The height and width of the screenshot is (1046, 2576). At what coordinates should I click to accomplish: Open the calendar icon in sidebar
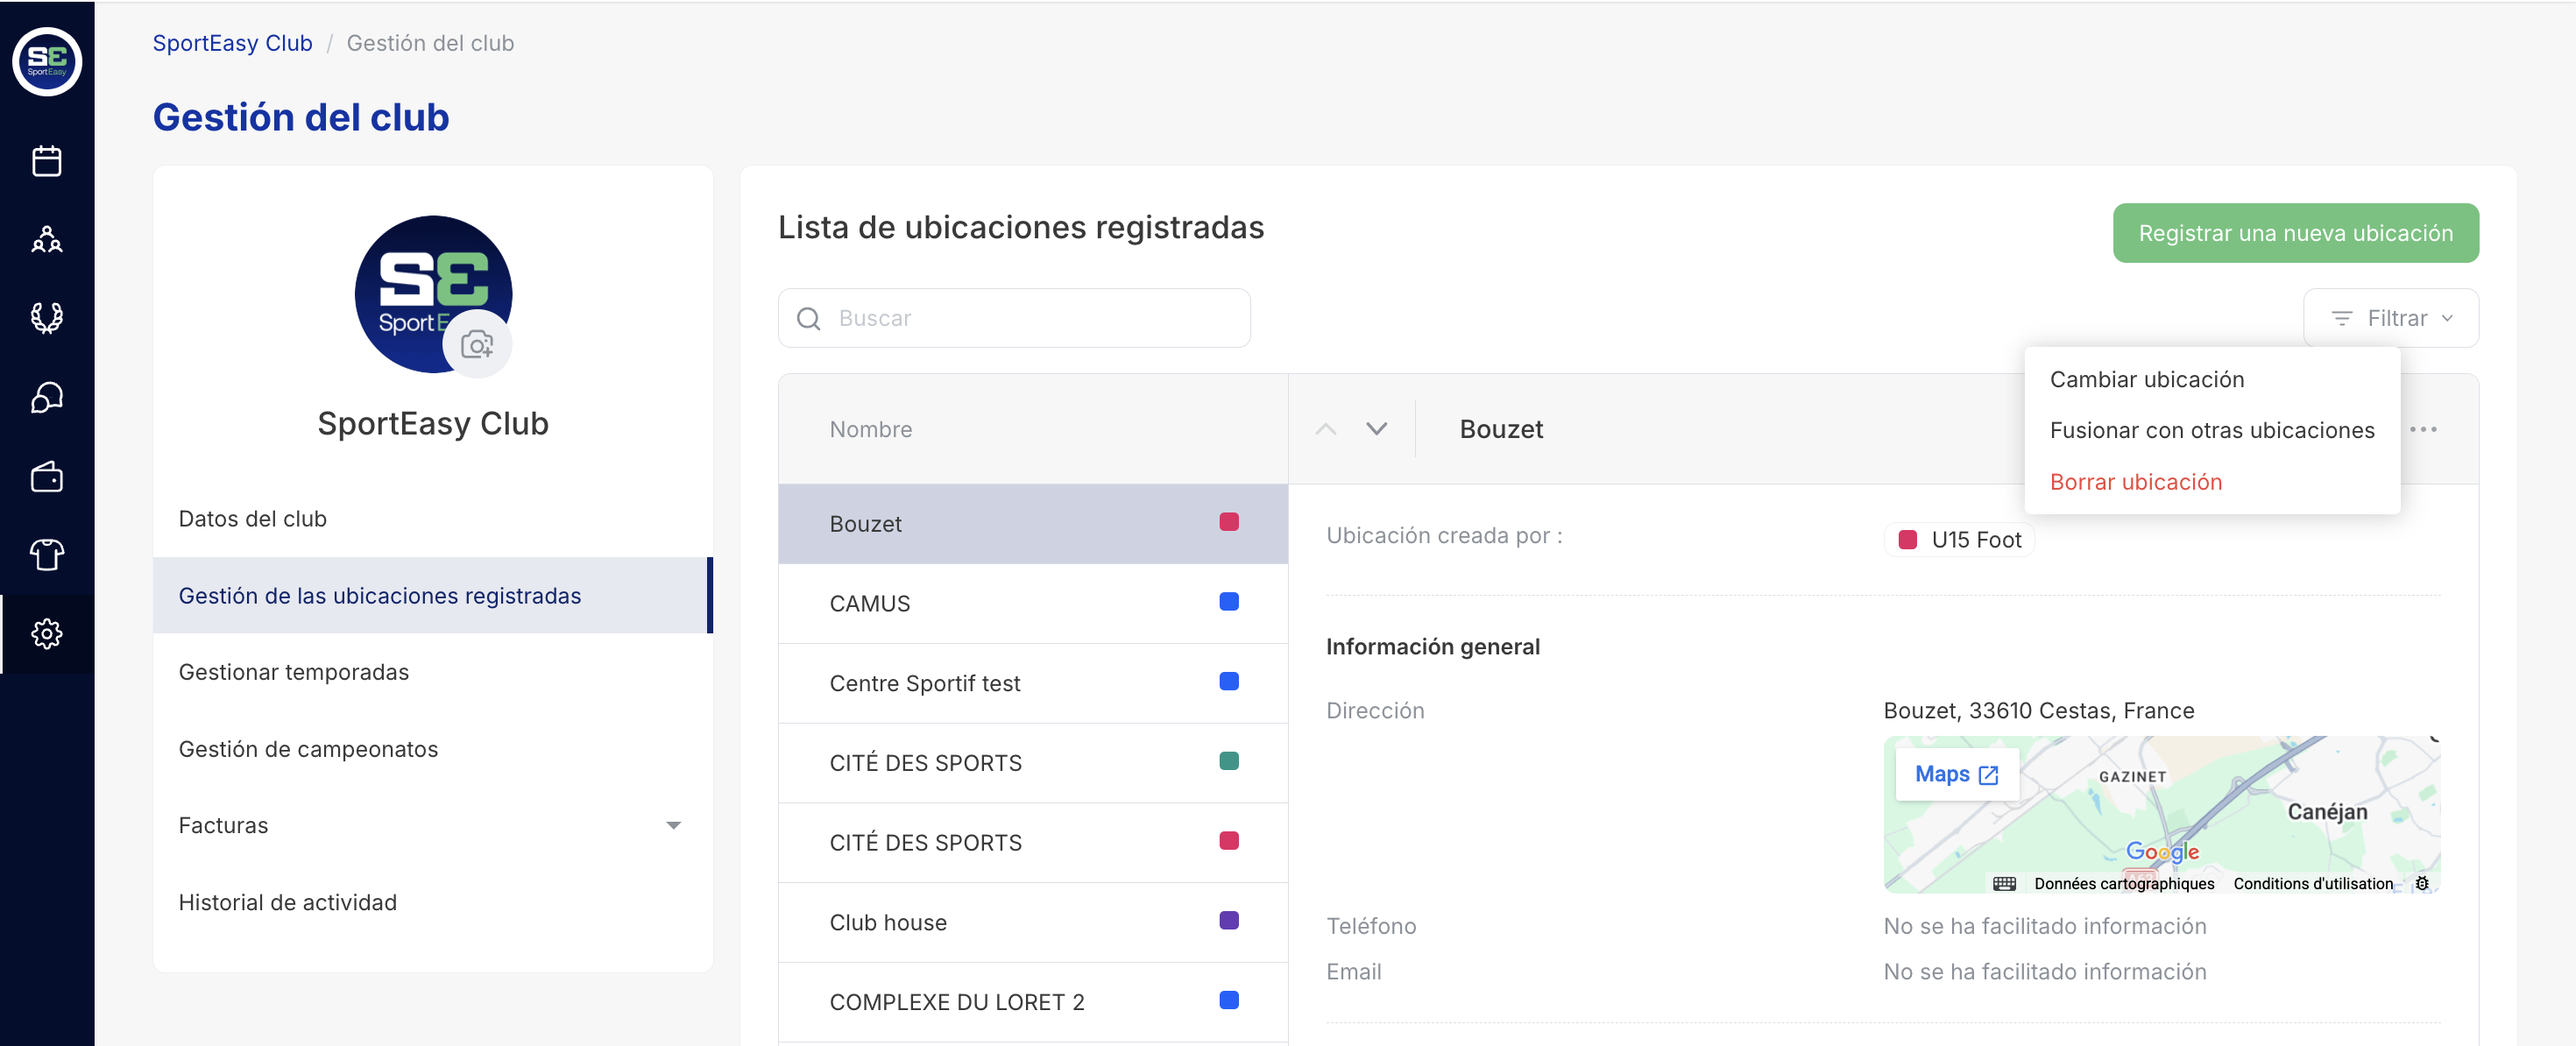pyautogui.click(x=46, y=161)
